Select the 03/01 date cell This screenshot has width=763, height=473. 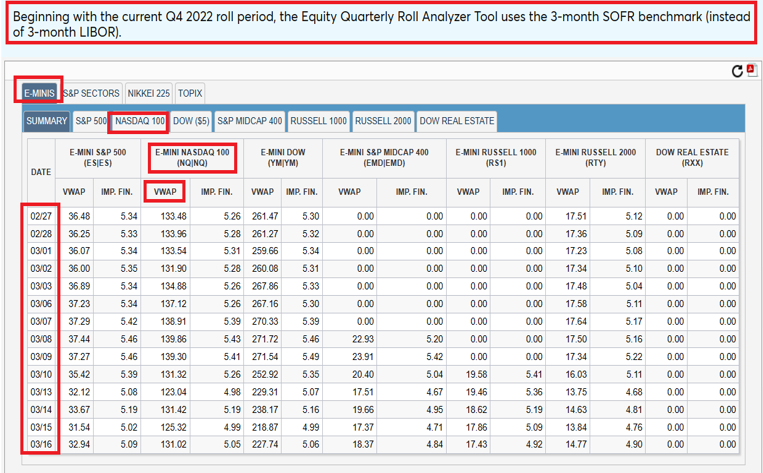(x=41, y=251)
